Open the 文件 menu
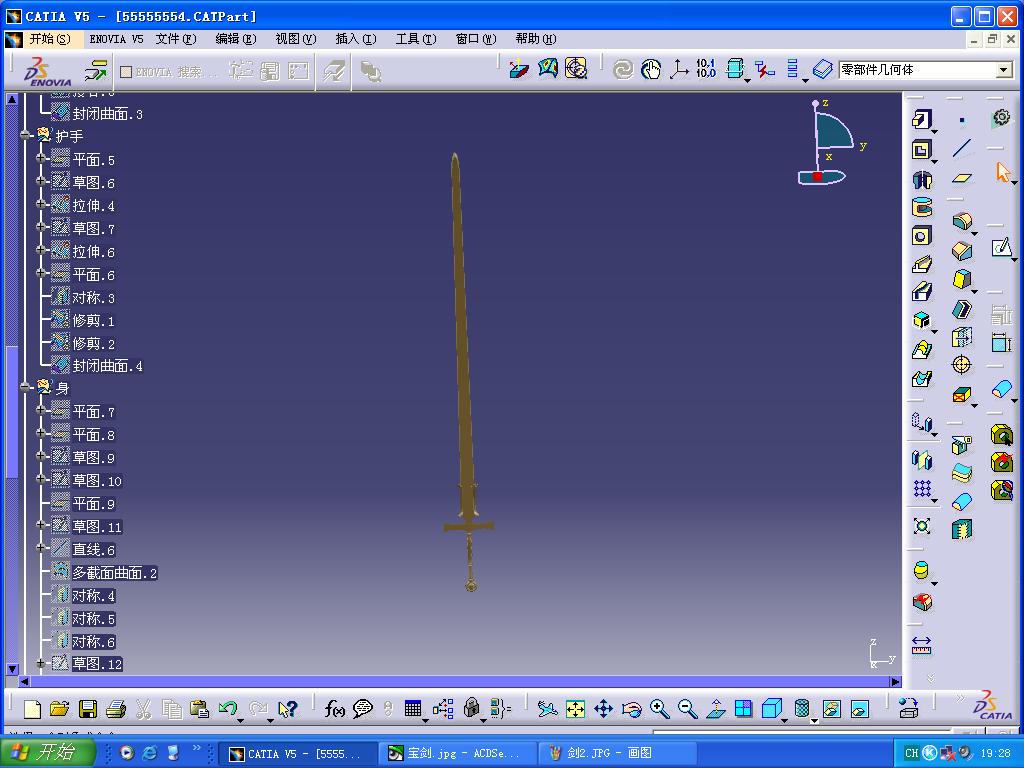The width and height of the screenshot is (1024, 768). tap(176, 39)
